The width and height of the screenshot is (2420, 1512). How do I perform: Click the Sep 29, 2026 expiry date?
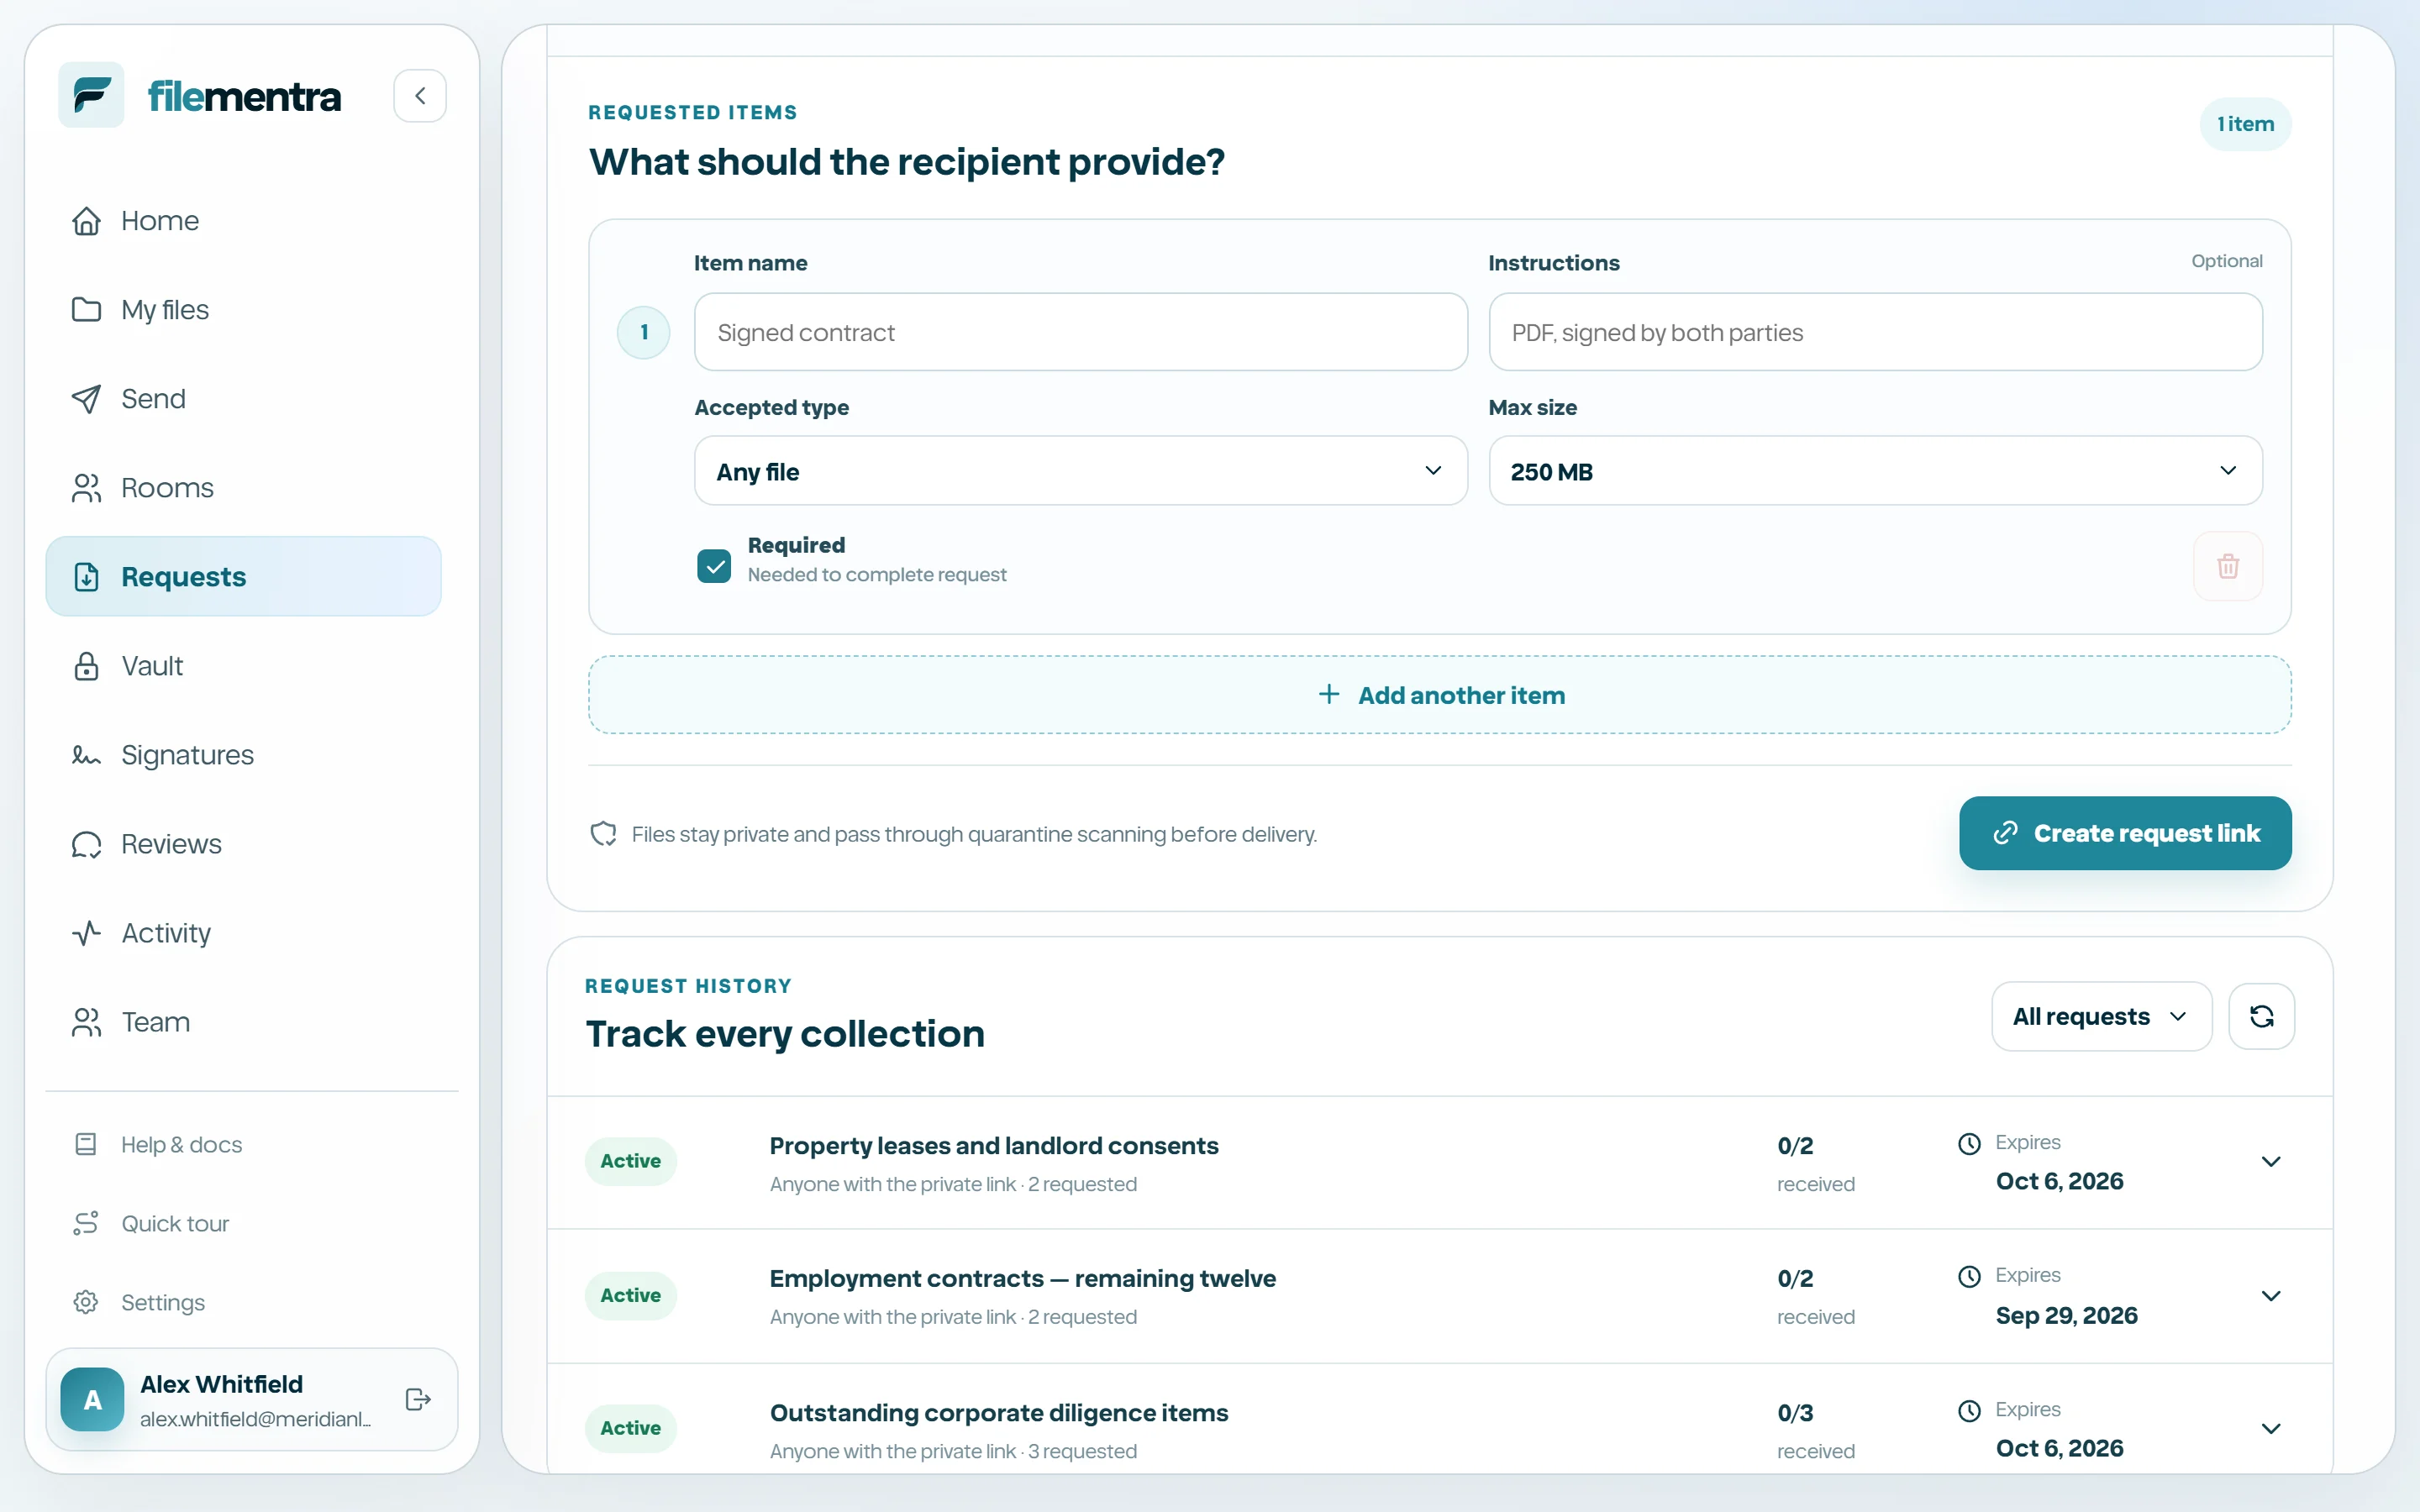coord(2066,1316)
